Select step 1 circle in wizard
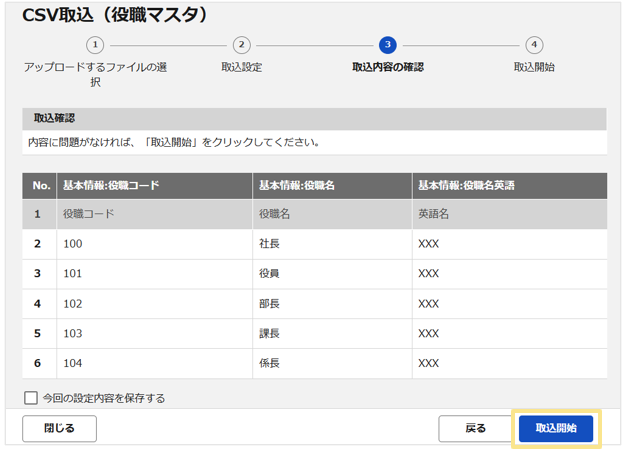The width and height of the screenshot is (627, 451). (95, 45)
